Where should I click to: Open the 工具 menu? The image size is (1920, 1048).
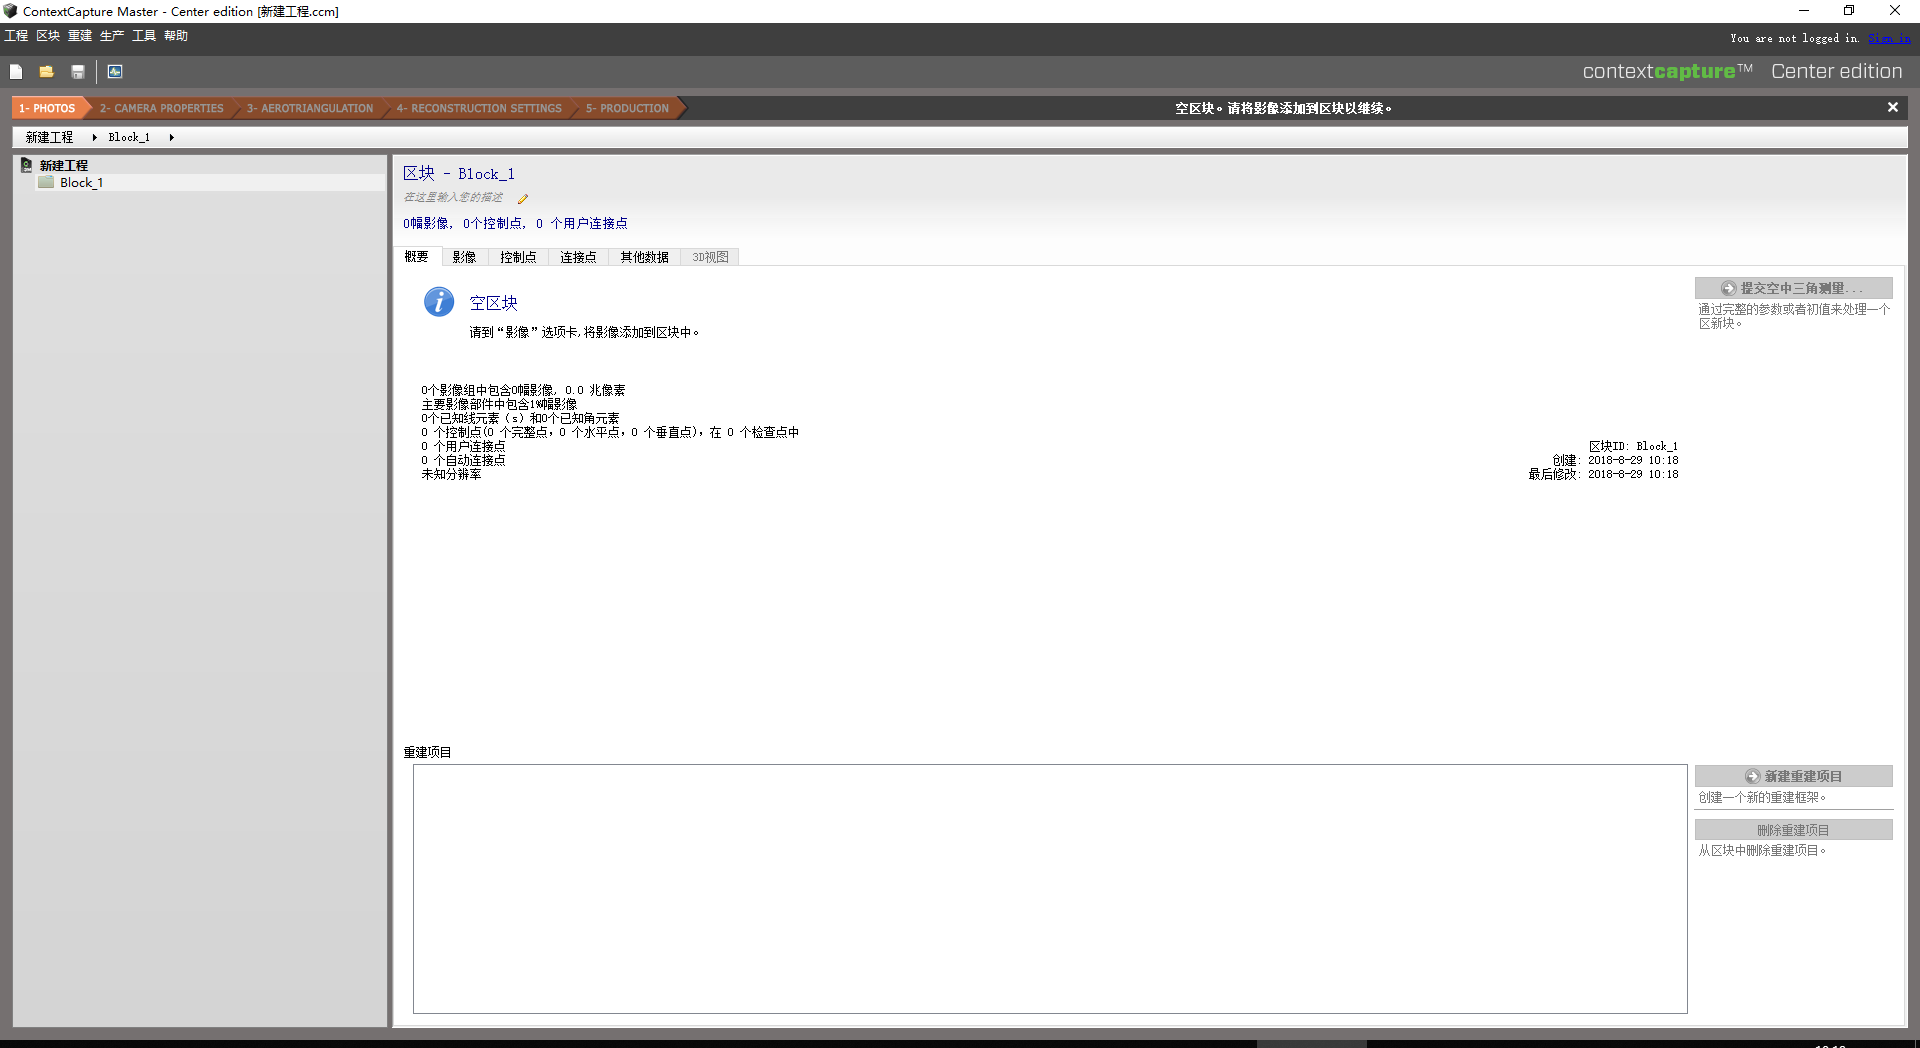coord(144,36)
